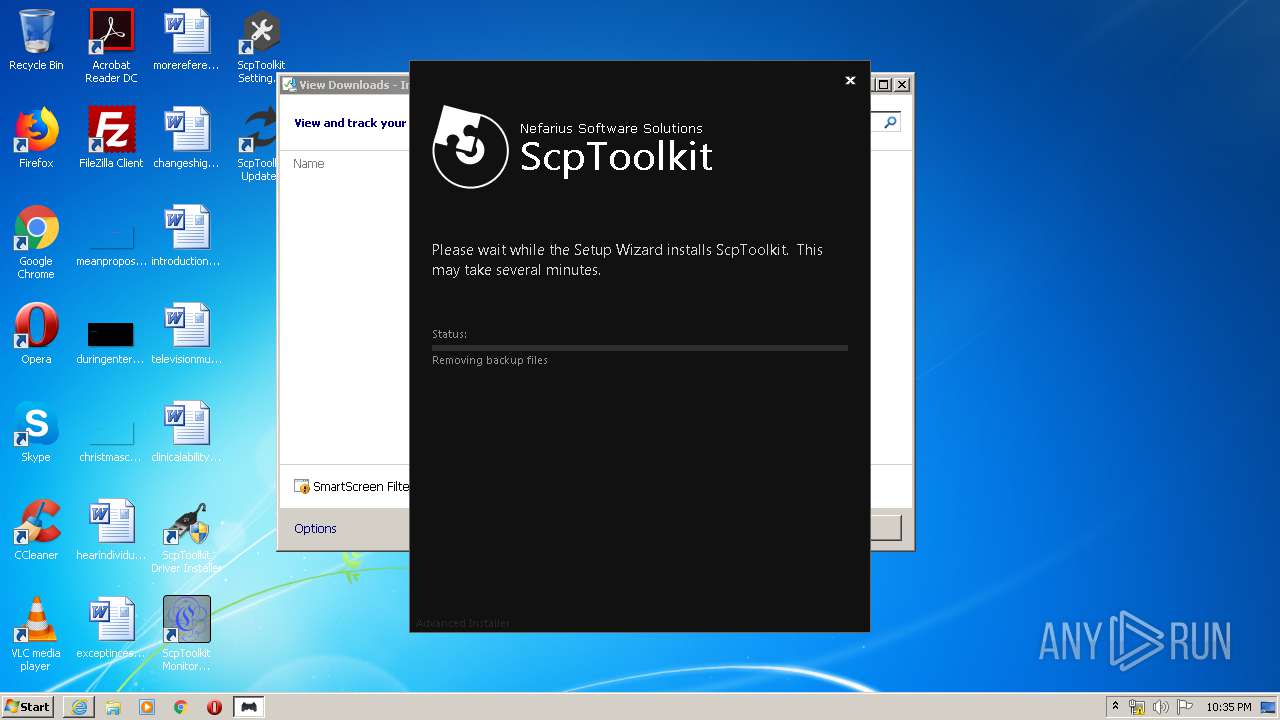Click Name column header in View Downloads
Screen dimensions: 1280x720
click(x=309, y=163)
